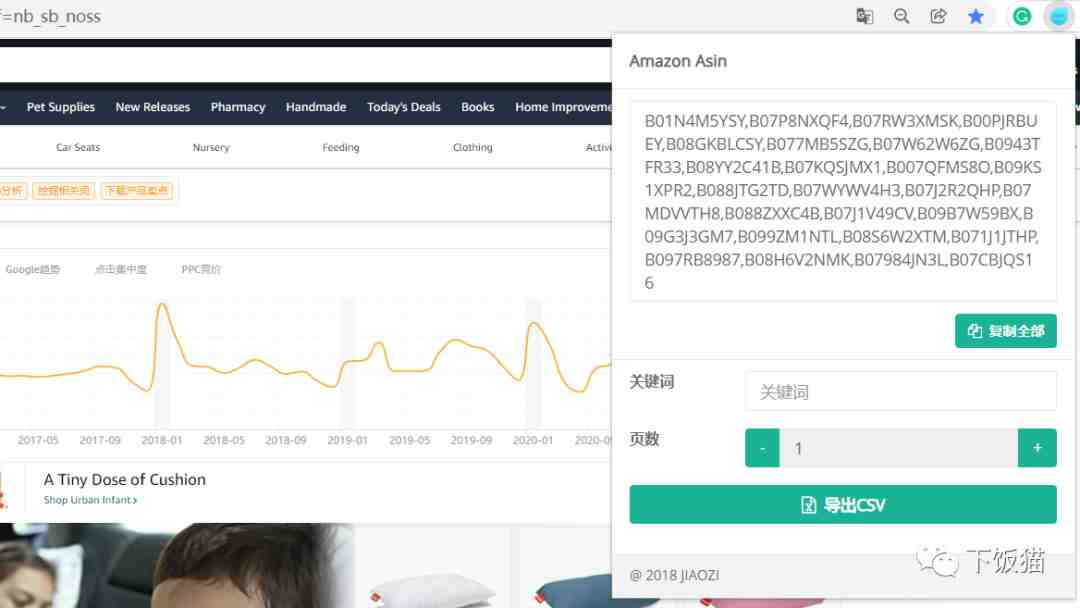
Task: Focus the 关键词 keyword input field
Action: point(901,391)
